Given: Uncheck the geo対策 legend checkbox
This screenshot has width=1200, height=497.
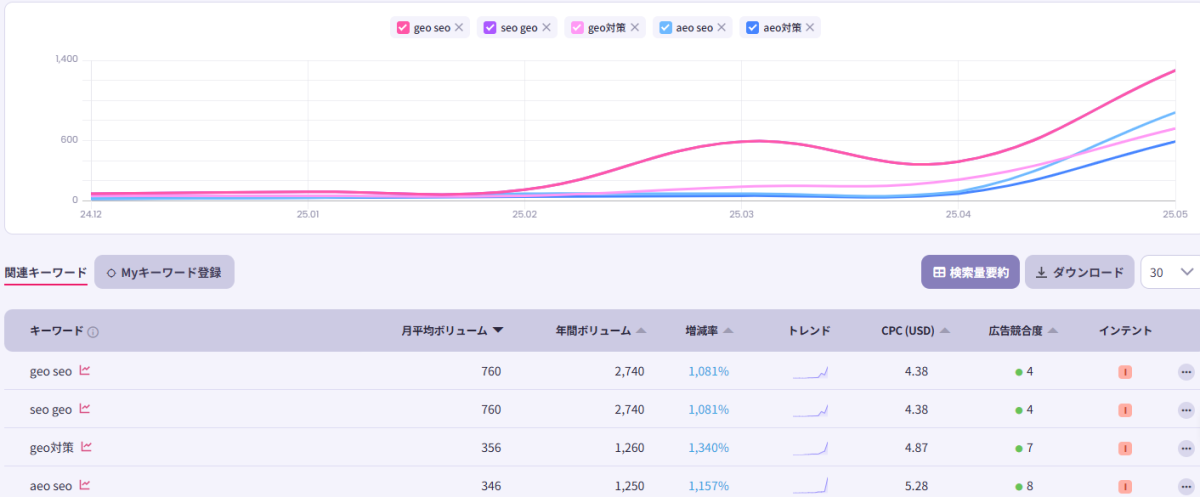Looking at the screenshot, I should point(577,28).
